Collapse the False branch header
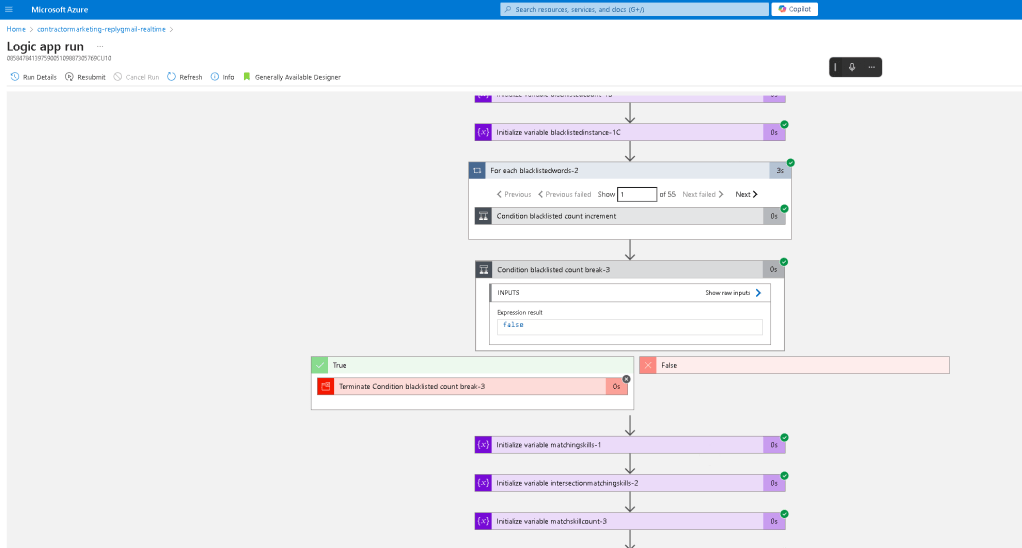 pos(794,365)
